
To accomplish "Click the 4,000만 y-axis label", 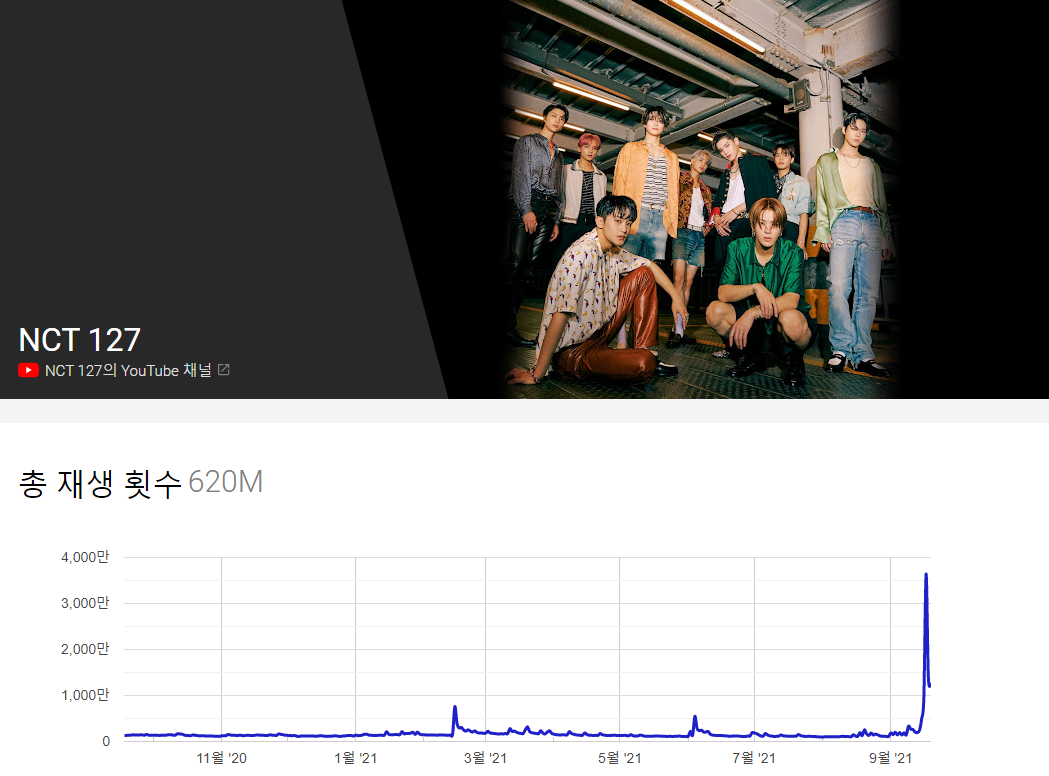I will tap(84, 557).
